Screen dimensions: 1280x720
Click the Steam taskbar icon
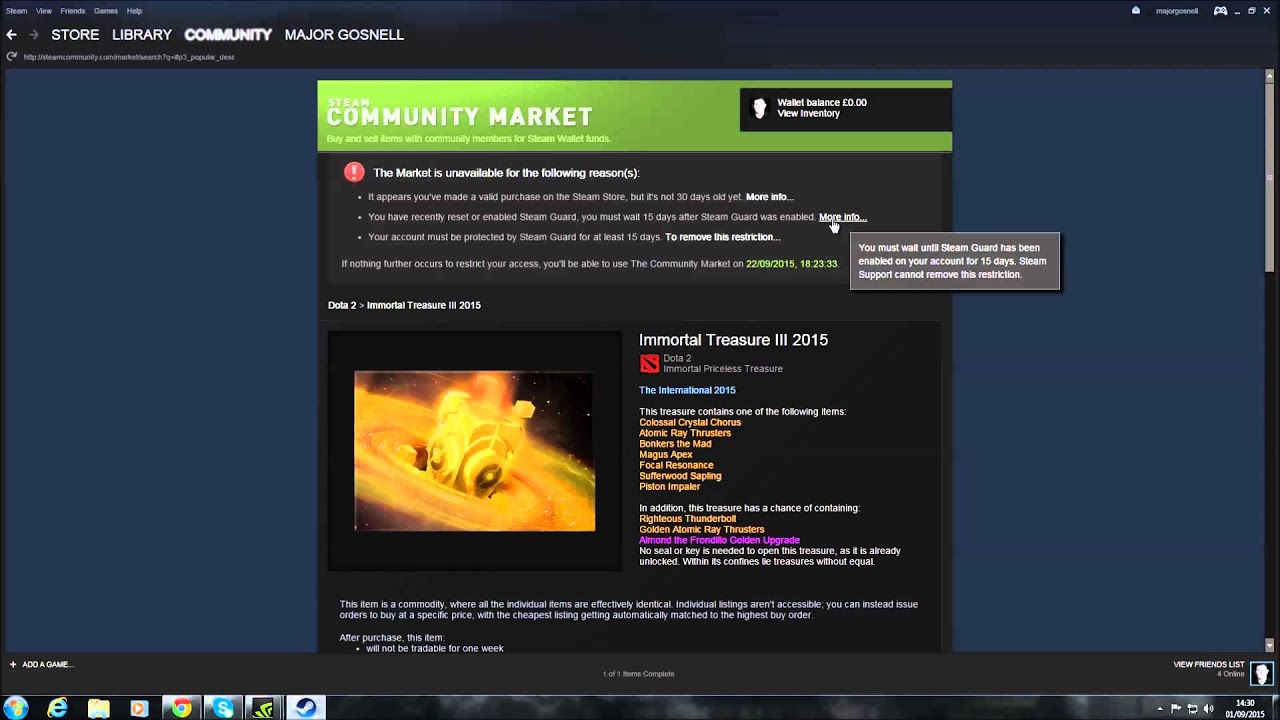click(305, 708)
